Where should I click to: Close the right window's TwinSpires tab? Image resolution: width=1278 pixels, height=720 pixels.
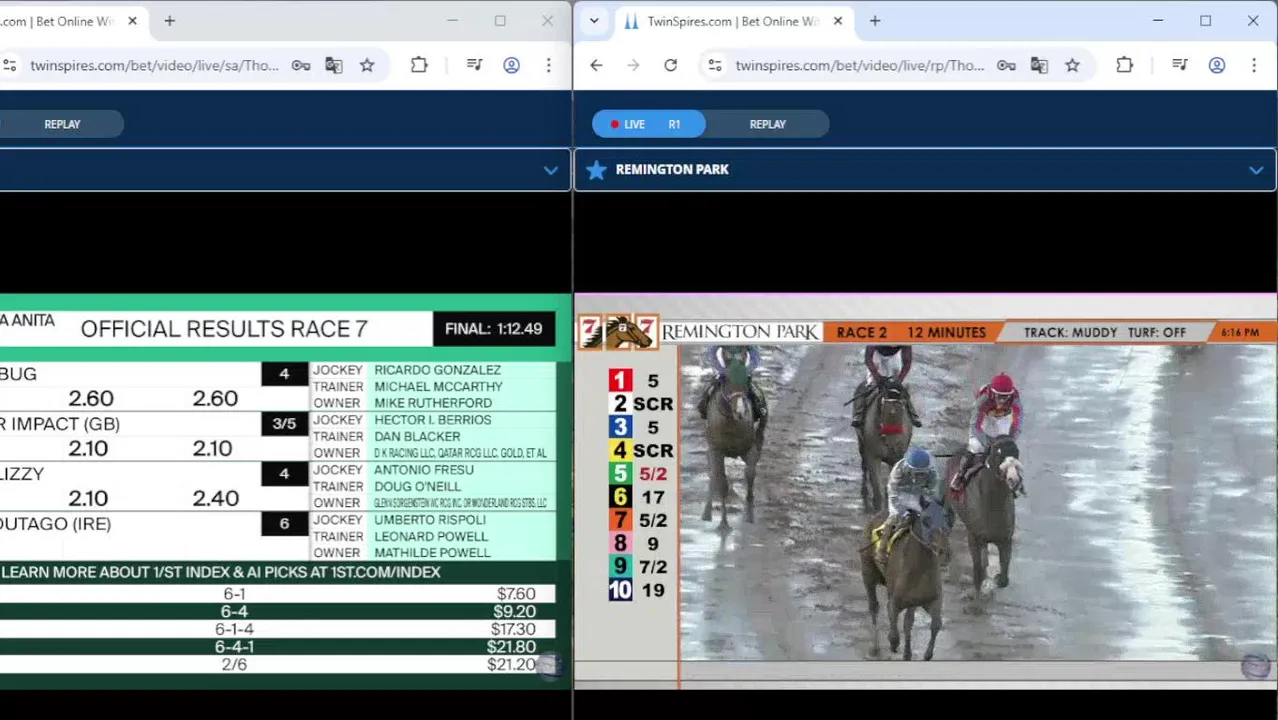pyautogui.click(x=838, y=21)
